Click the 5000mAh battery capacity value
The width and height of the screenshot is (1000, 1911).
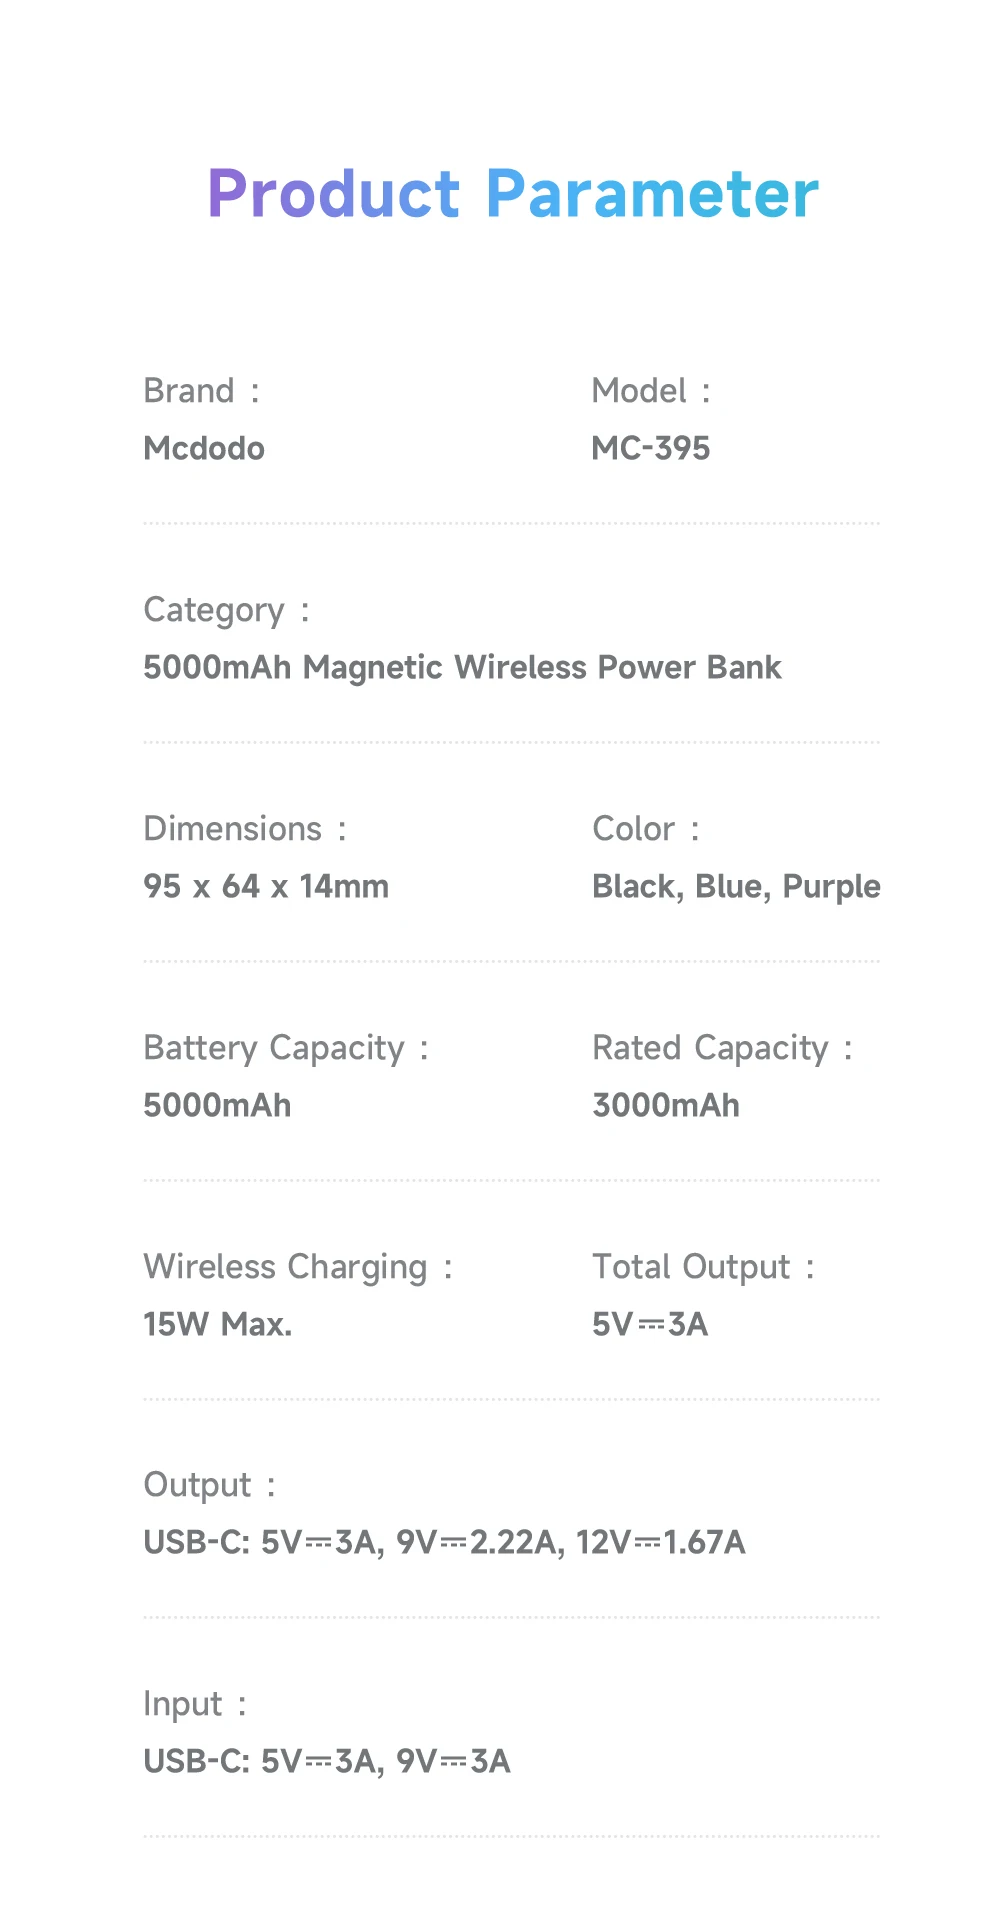pyautogui.click(x=217, y=1105)
